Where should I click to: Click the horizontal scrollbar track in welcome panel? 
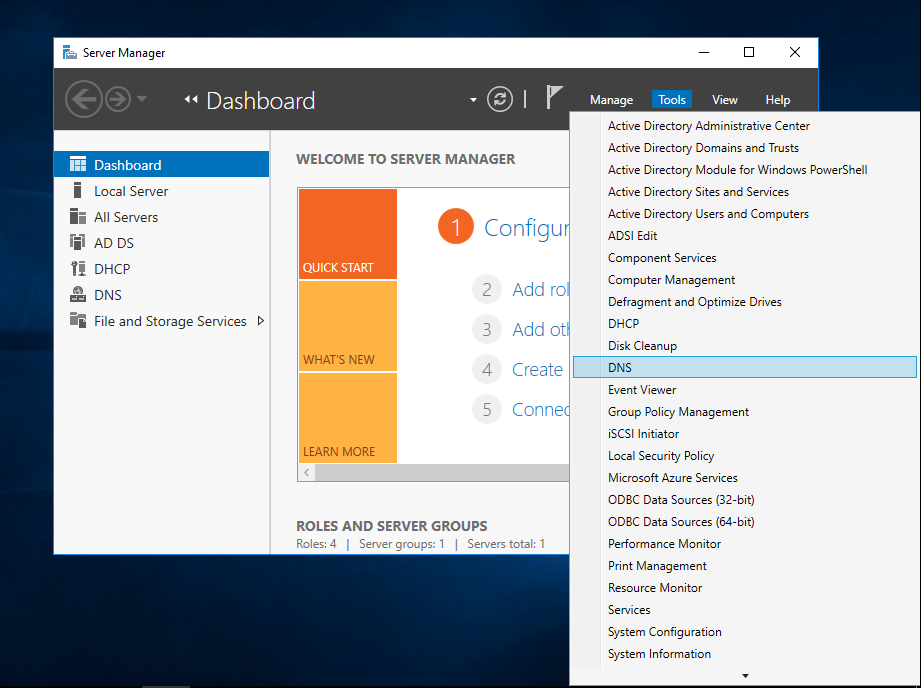coord(442,472)
